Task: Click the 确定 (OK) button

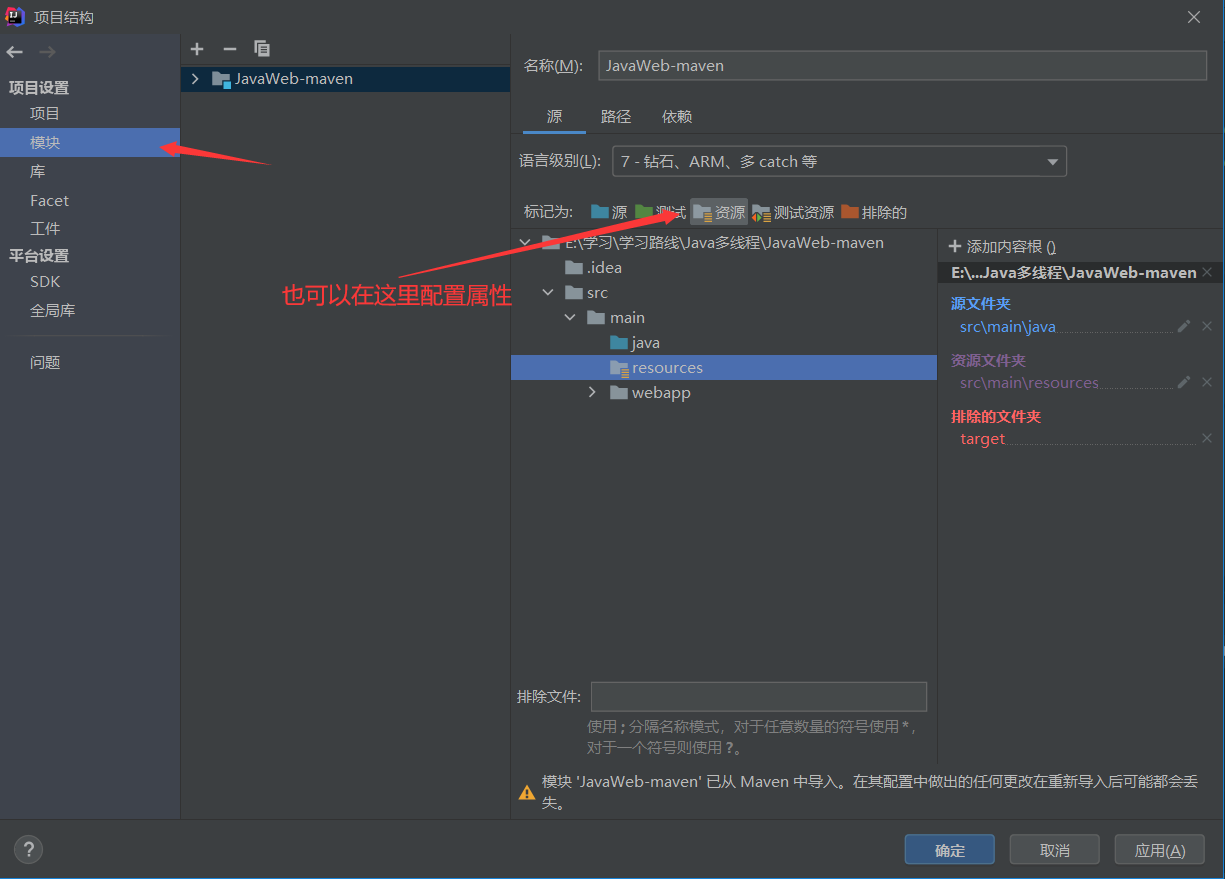Action: (x=949, y=850)
